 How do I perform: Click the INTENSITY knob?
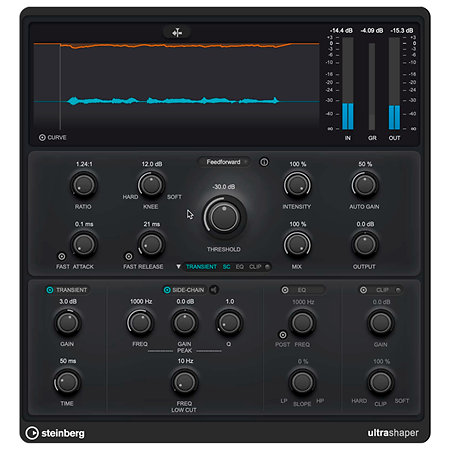pyautogui.click(x=297, y=185)
